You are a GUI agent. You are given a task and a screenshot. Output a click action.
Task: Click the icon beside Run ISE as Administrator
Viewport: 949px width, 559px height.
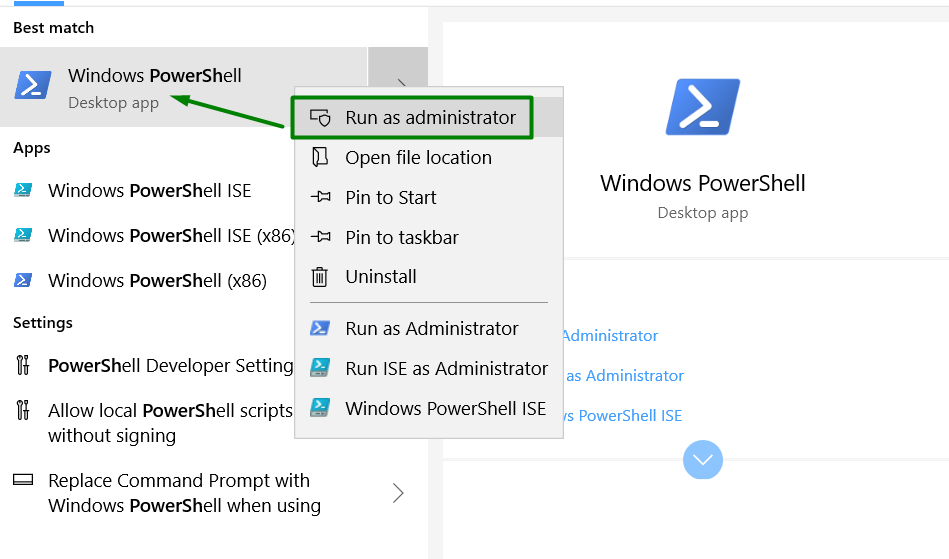320,368
